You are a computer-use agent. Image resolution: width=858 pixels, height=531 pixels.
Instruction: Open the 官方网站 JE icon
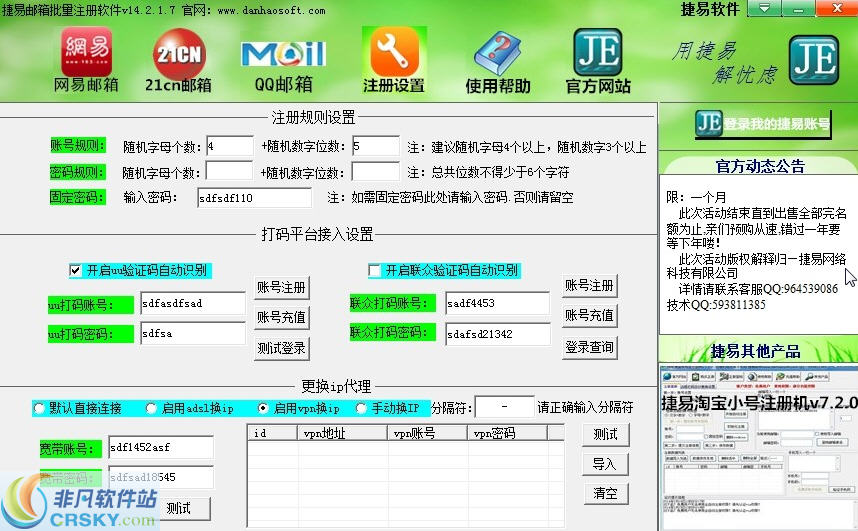coord(598,61)
